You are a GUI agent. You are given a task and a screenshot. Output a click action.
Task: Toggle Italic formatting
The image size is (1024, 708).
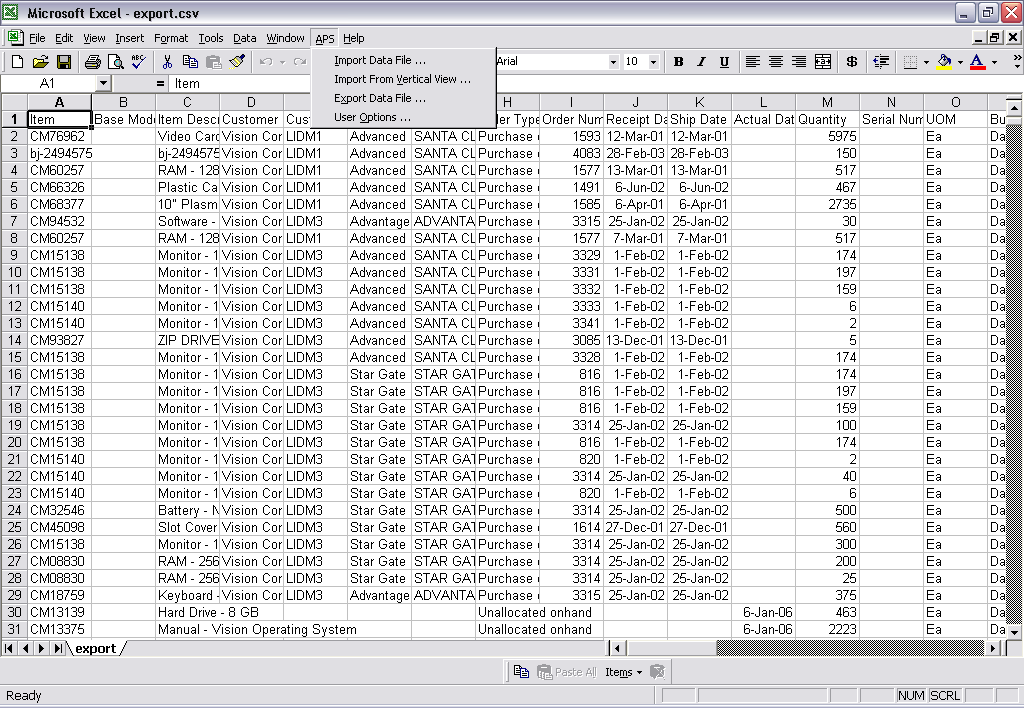click(701, 61)
